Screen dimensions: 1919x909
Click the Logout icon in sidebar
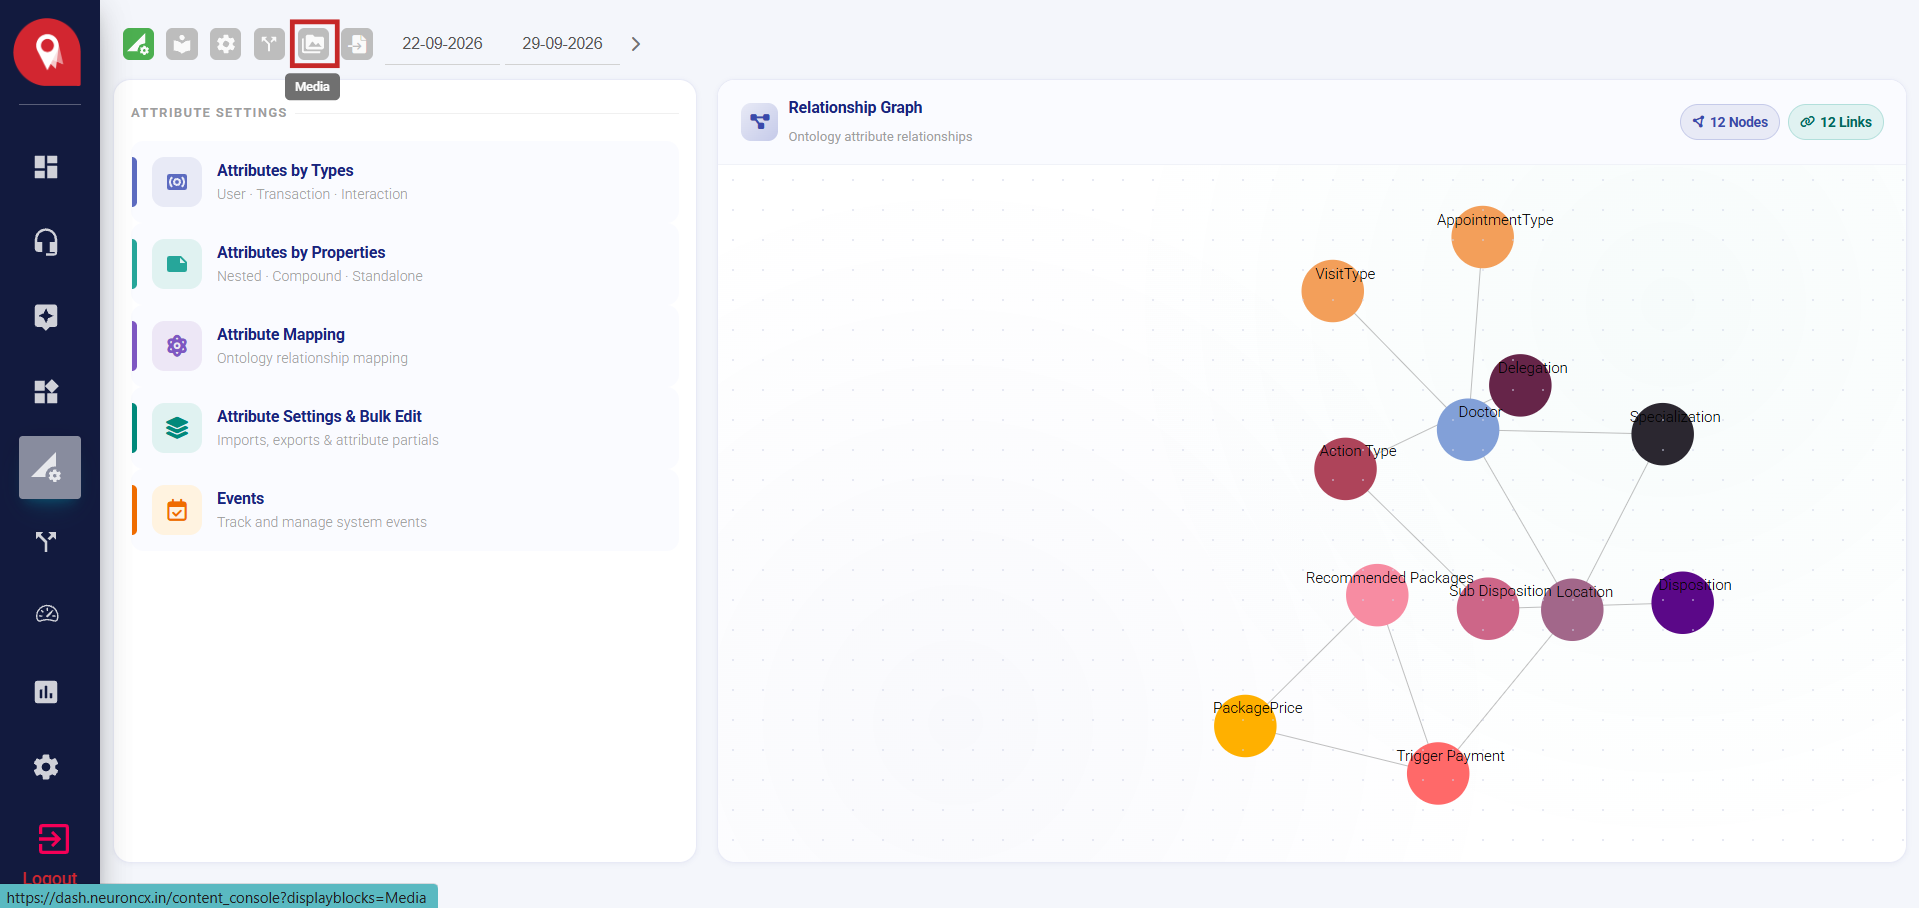tap(53, 839)
